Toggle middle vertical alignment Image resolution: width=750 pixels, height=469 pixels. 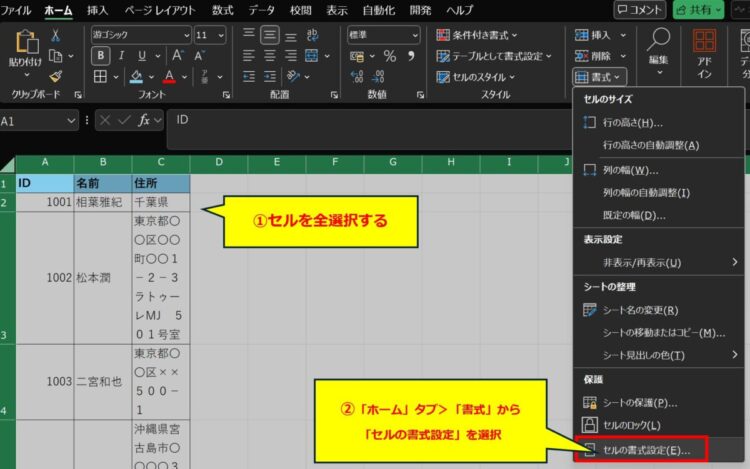click(270, 35)
